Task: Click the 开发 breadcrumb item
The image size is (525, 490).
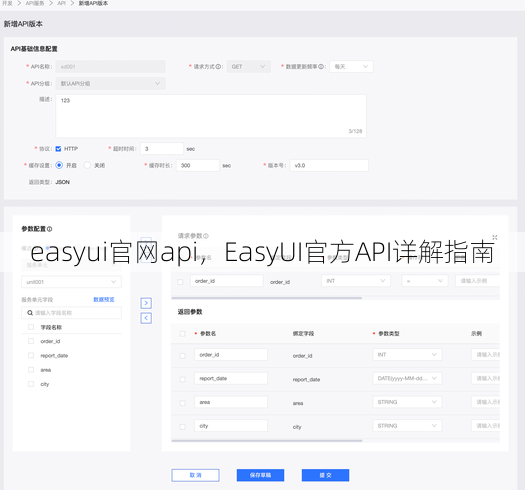Action: pyautogui.click(x=7, y=3)
